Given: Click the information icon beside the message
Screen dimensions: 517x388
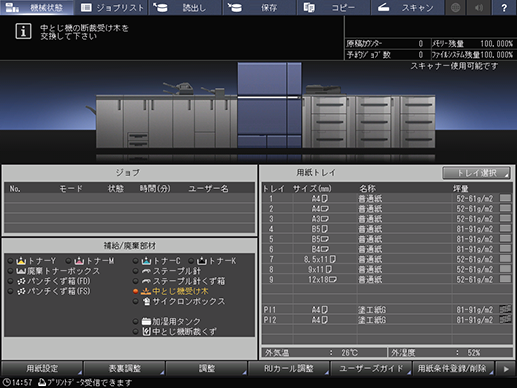Looking at the screenshot, I should pyautogui.click(x=23, y=31).
